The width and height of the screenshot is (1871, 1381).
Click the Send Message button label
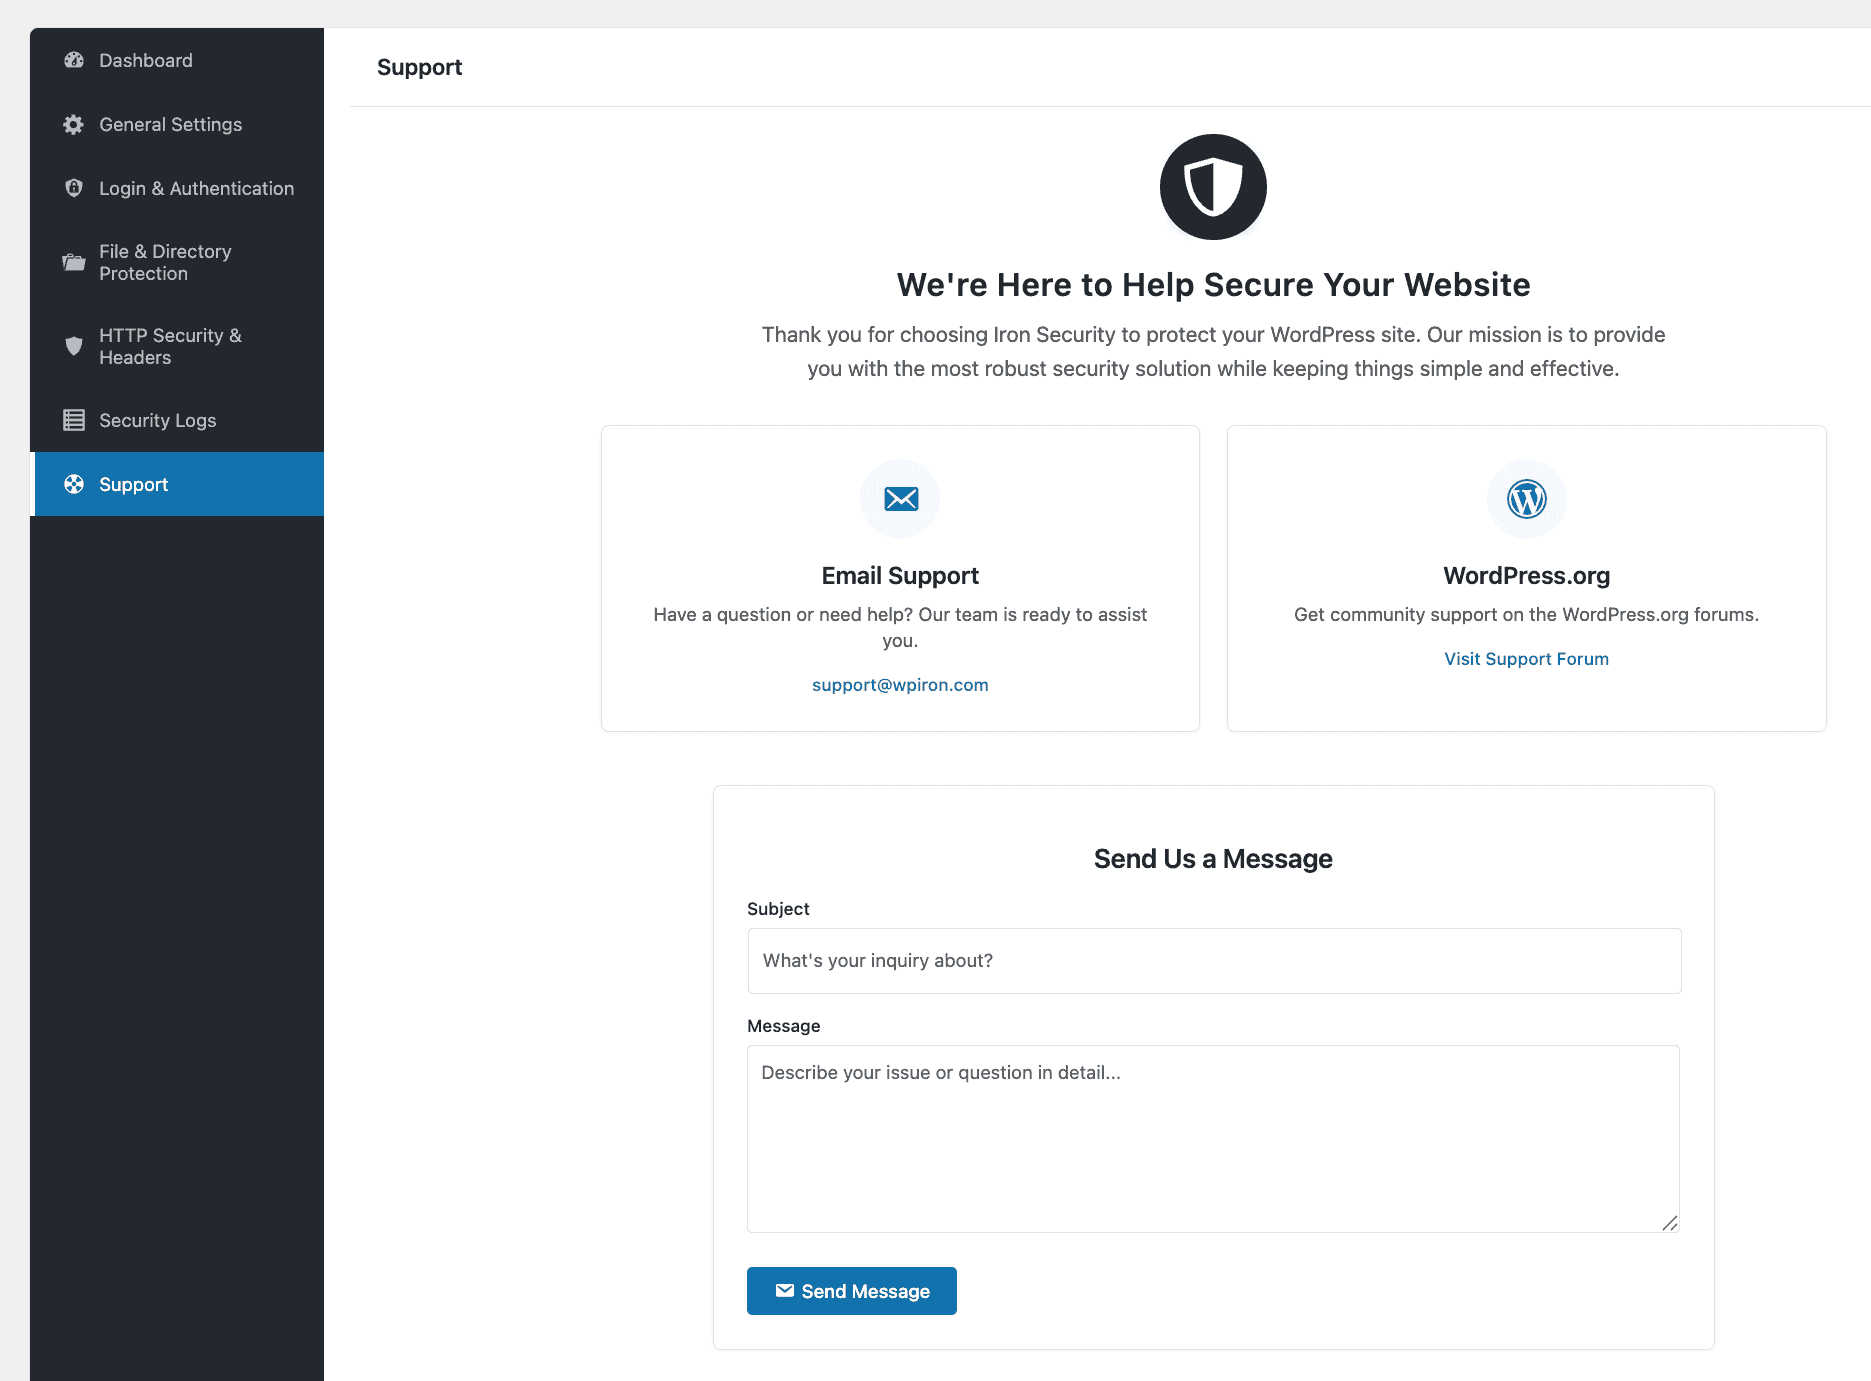[x=866, y=1291]
